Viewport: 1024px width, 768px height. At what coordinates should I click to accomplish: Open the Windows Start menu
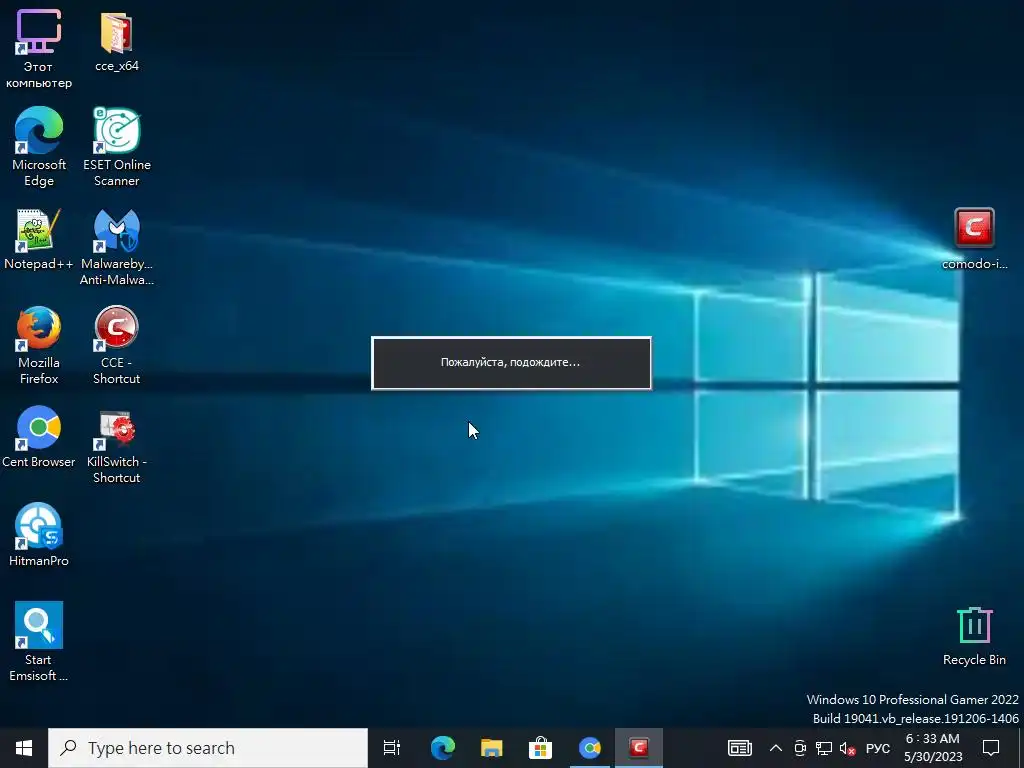24,748
